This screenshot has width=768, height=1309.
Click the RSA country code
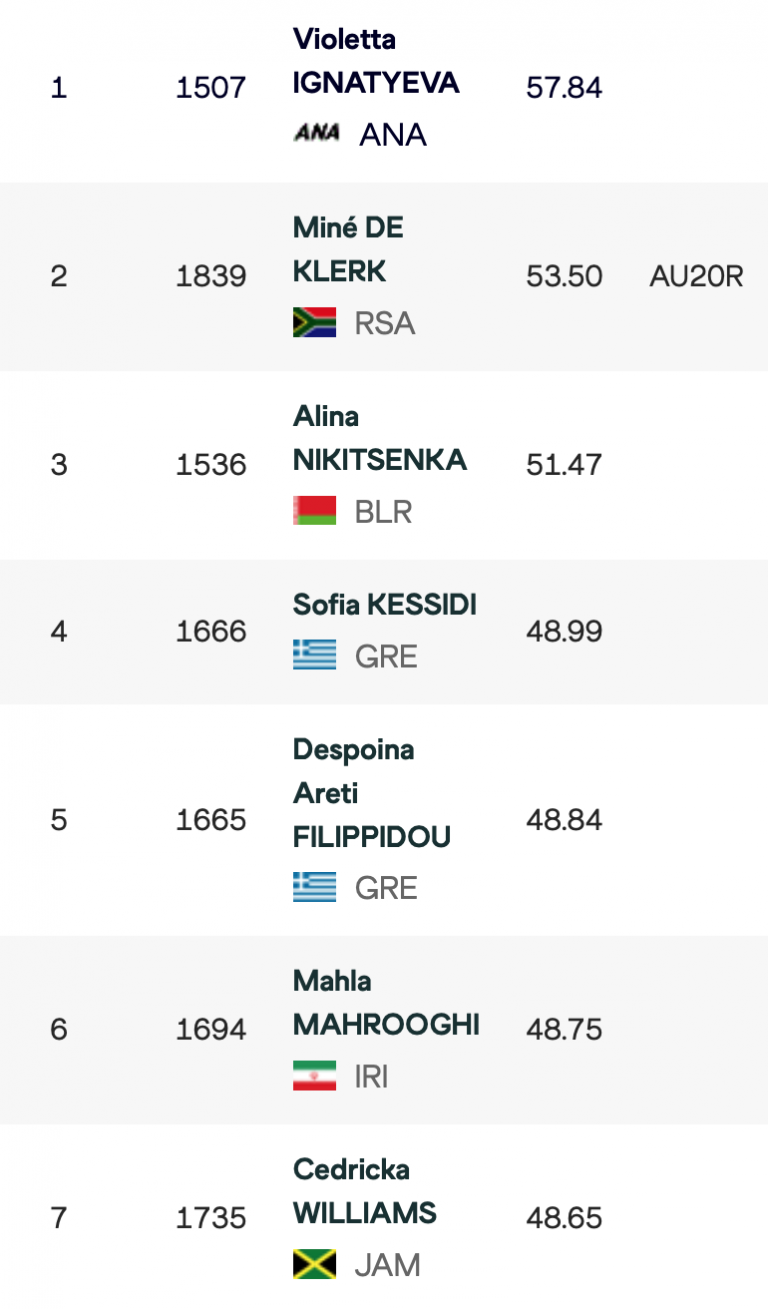click(384, 324)
